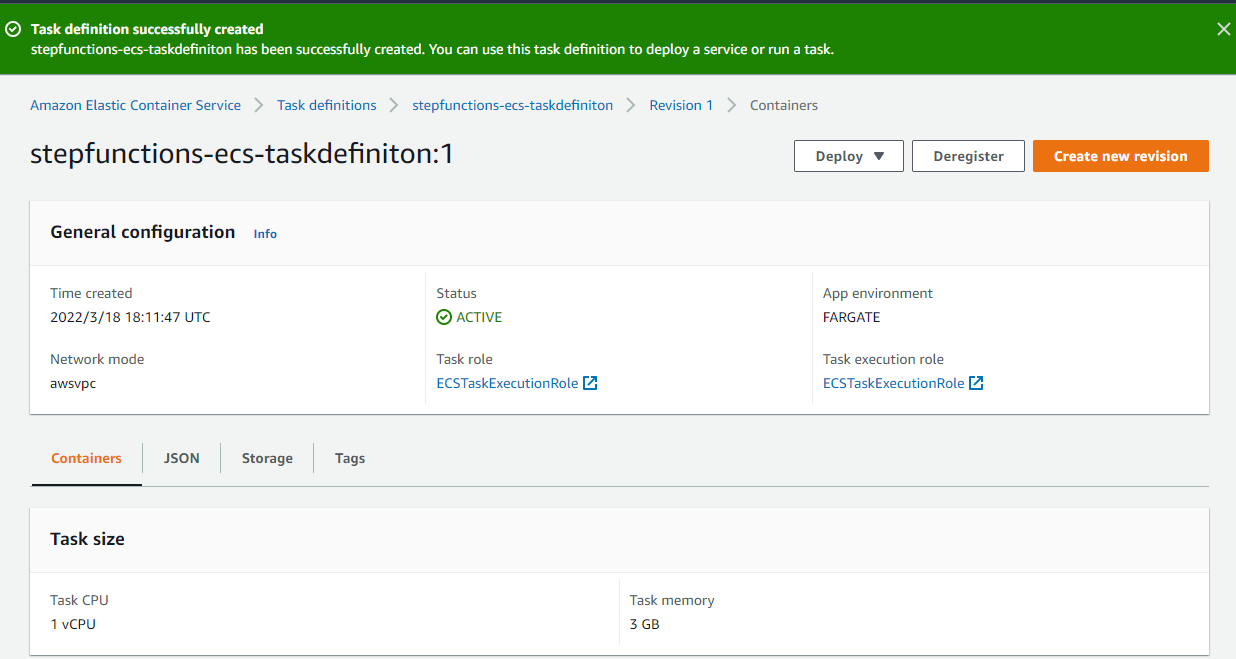Open the Task role external link icon

(590, 382)
